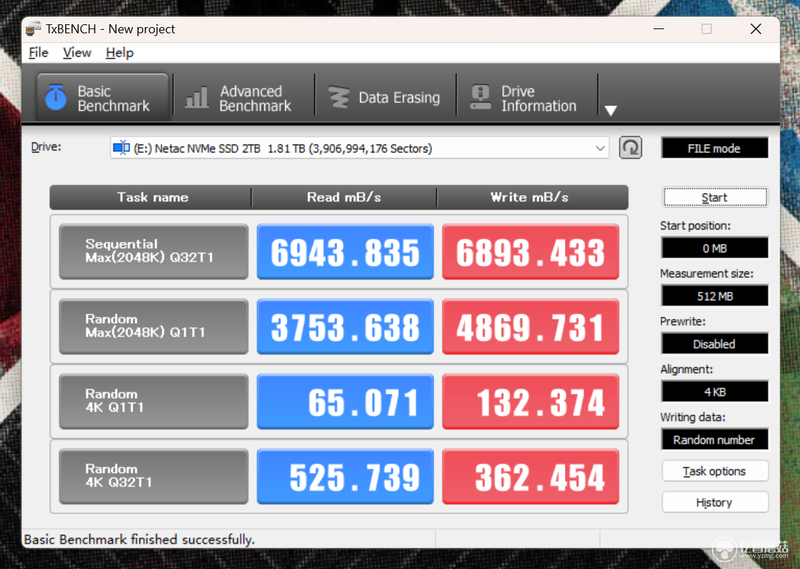
Task: Click the TxBENCH title bar app icon
Action: [34, 29]
